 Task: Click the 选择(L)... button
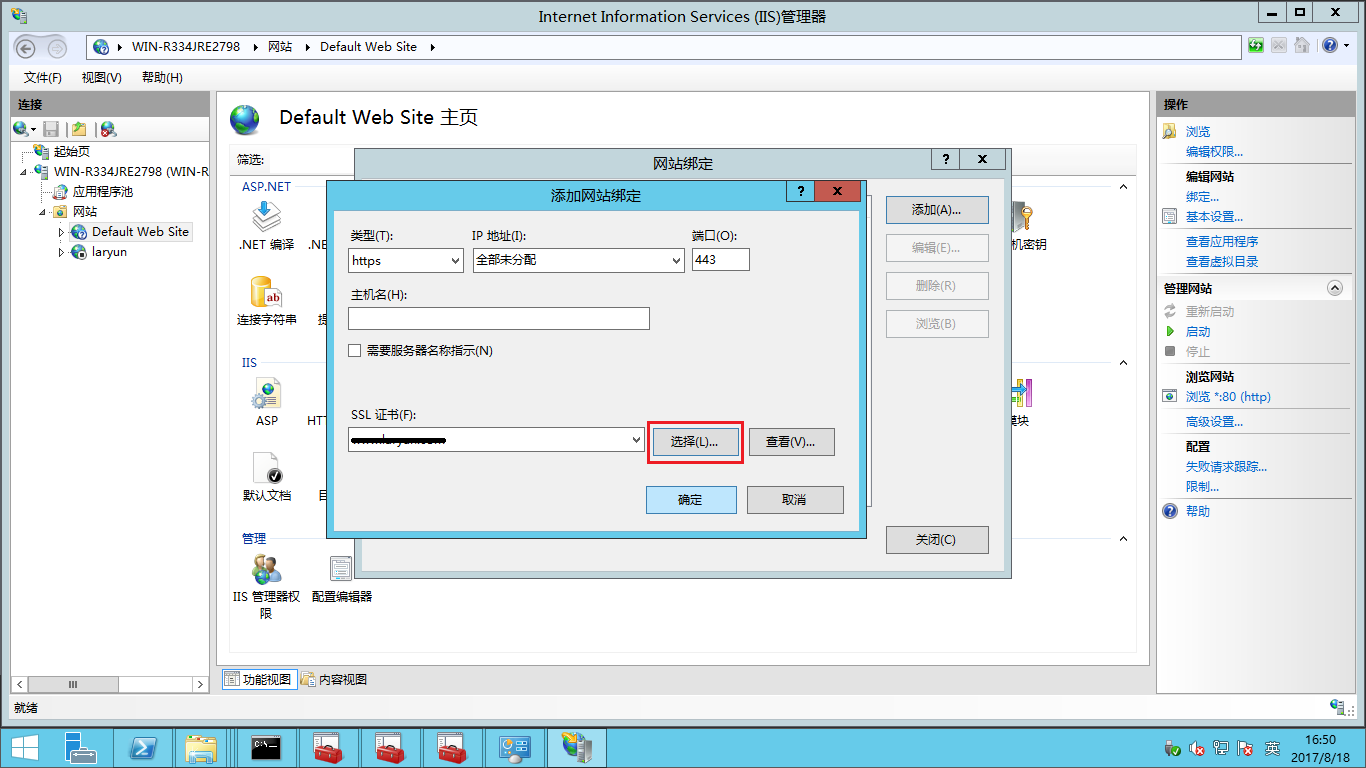(x=695, y=442)
